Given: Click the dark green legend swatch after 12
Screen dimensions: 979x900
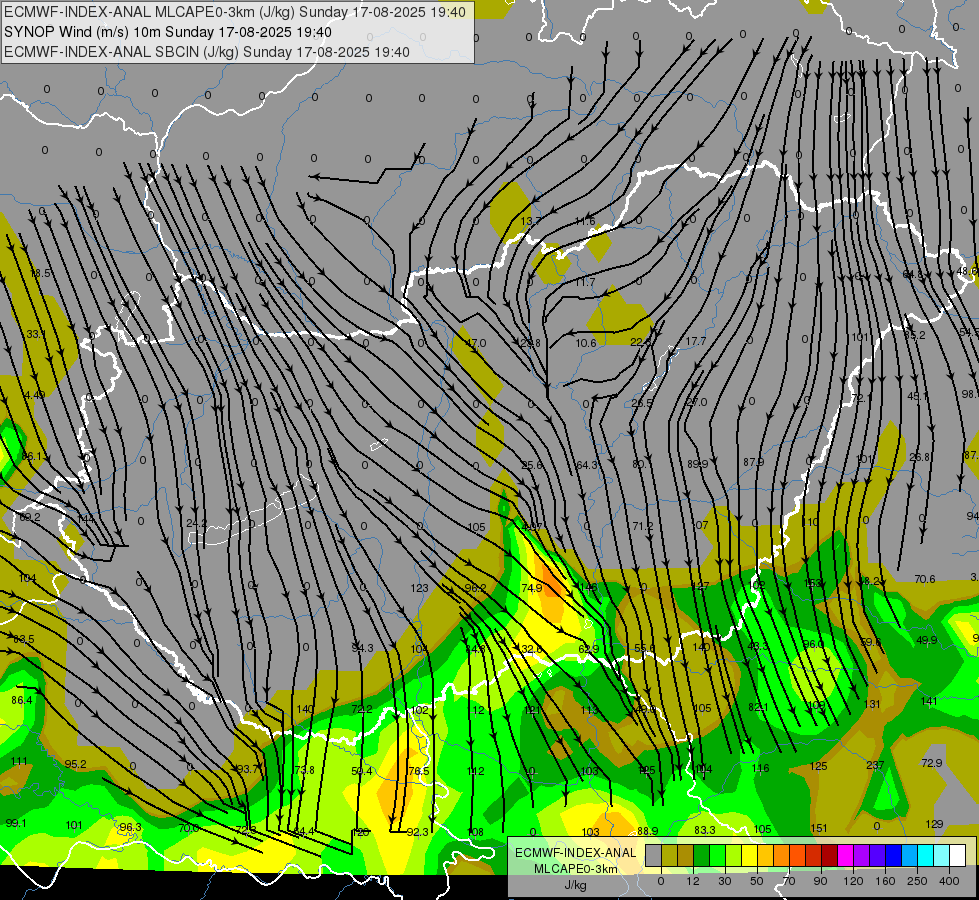Looking at the screenshot, I should 702,855.
